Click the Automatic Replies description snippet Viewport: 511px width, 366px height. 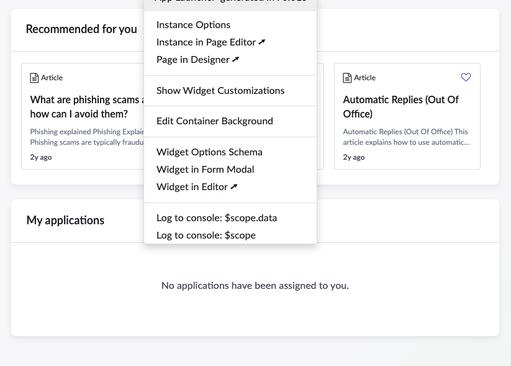[406, 137]
